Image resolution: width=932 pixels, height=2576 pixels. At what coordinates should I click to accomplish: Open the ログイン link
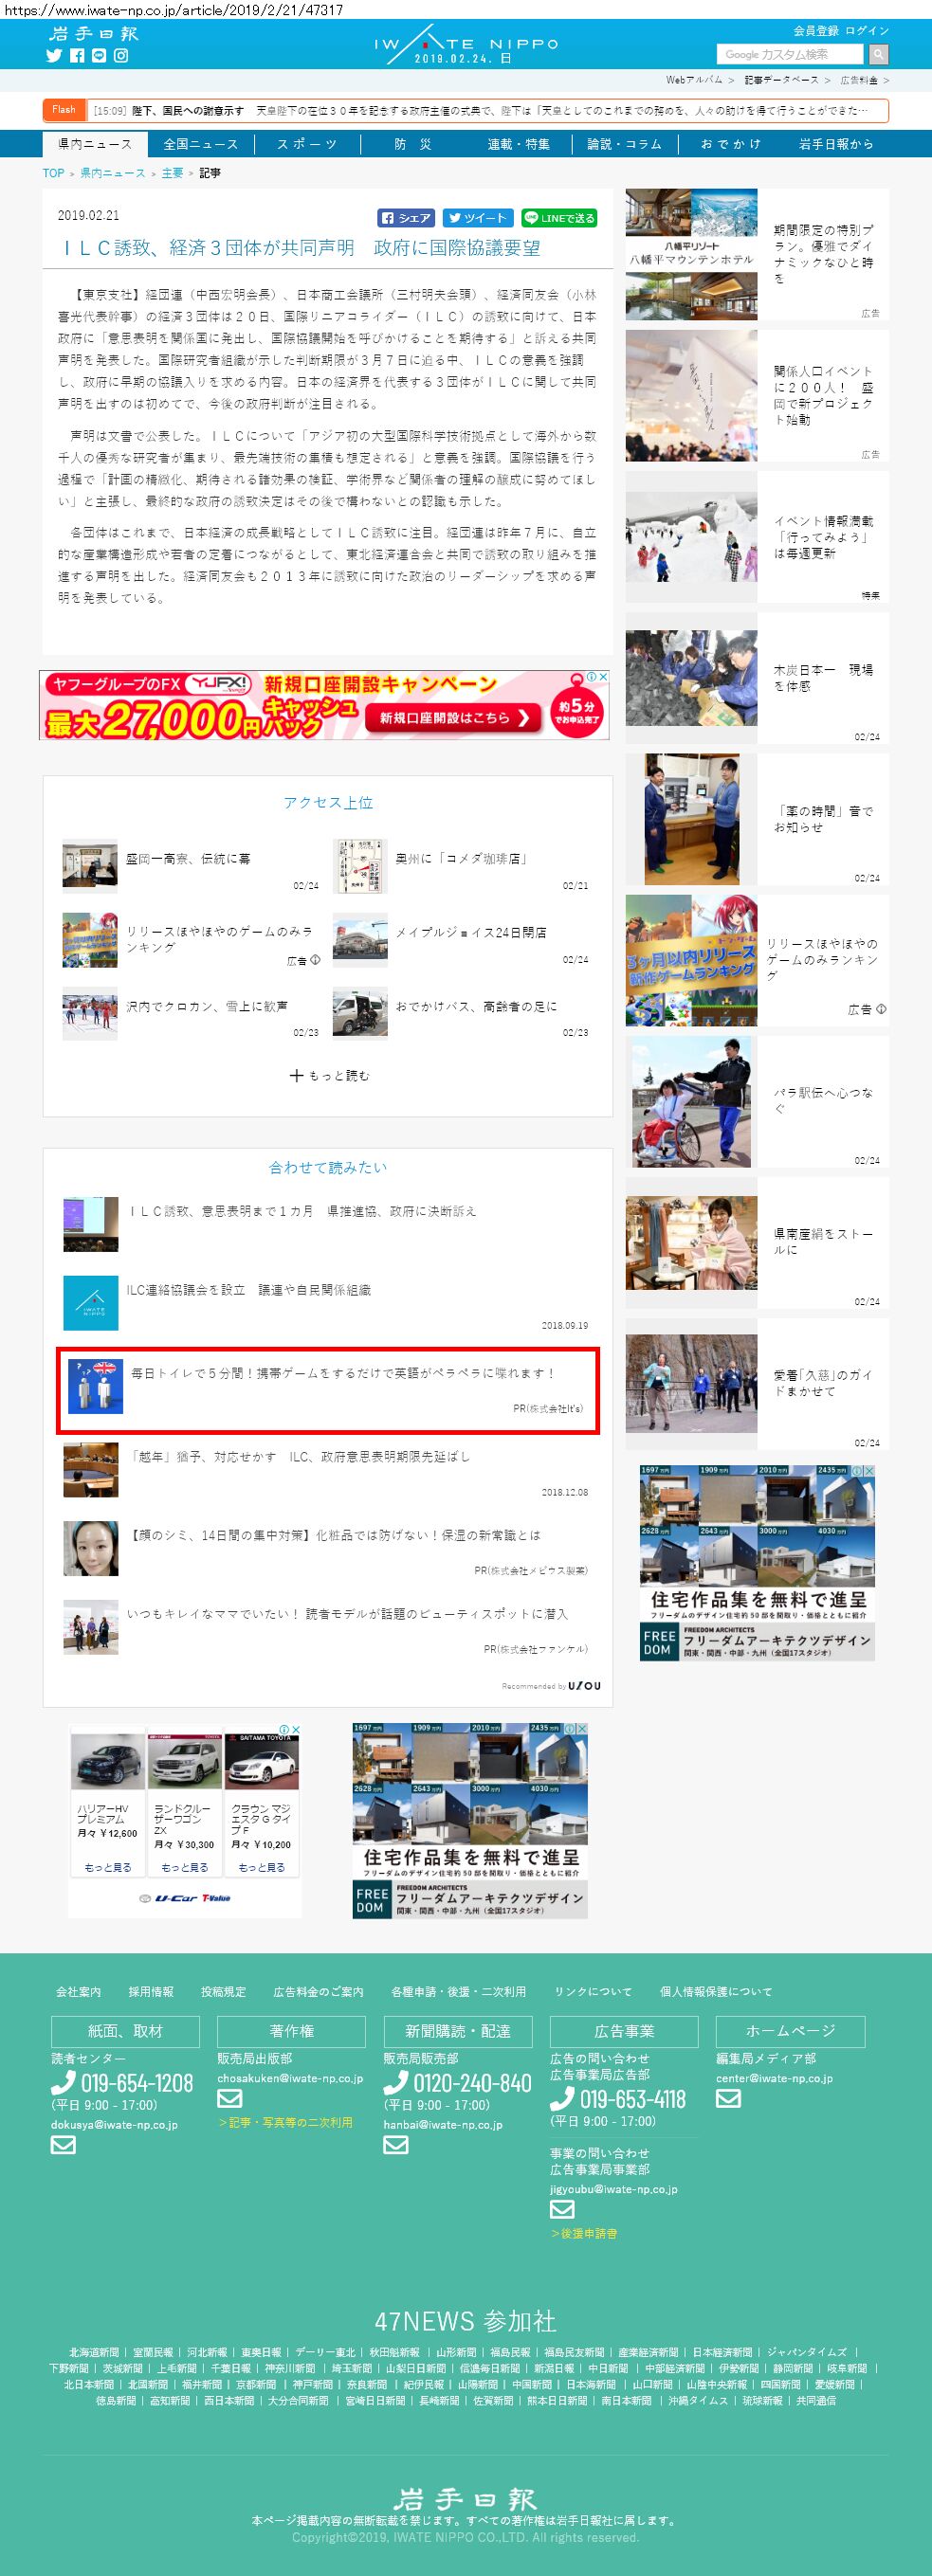coord(866,30)
